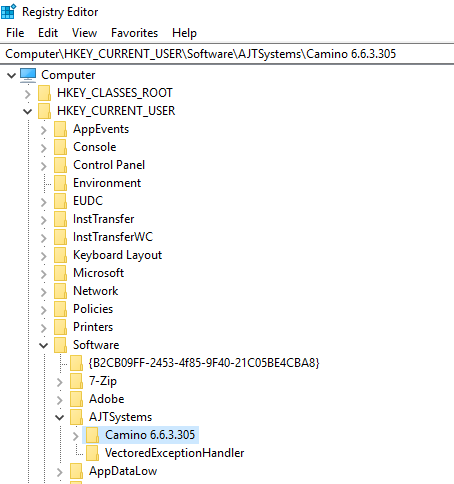Click the Adobe folder icon
The width and height of the screenshot is (454, 484).
(x=76, y=399)
